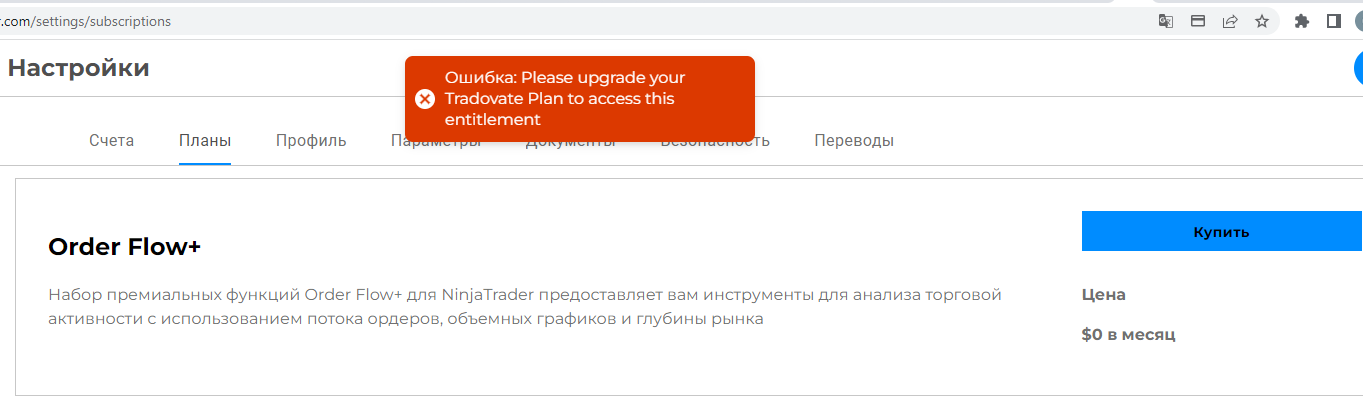Bookmark this page with the star icon
The image size is (1363, 418).
click(x=1262, y=21)
